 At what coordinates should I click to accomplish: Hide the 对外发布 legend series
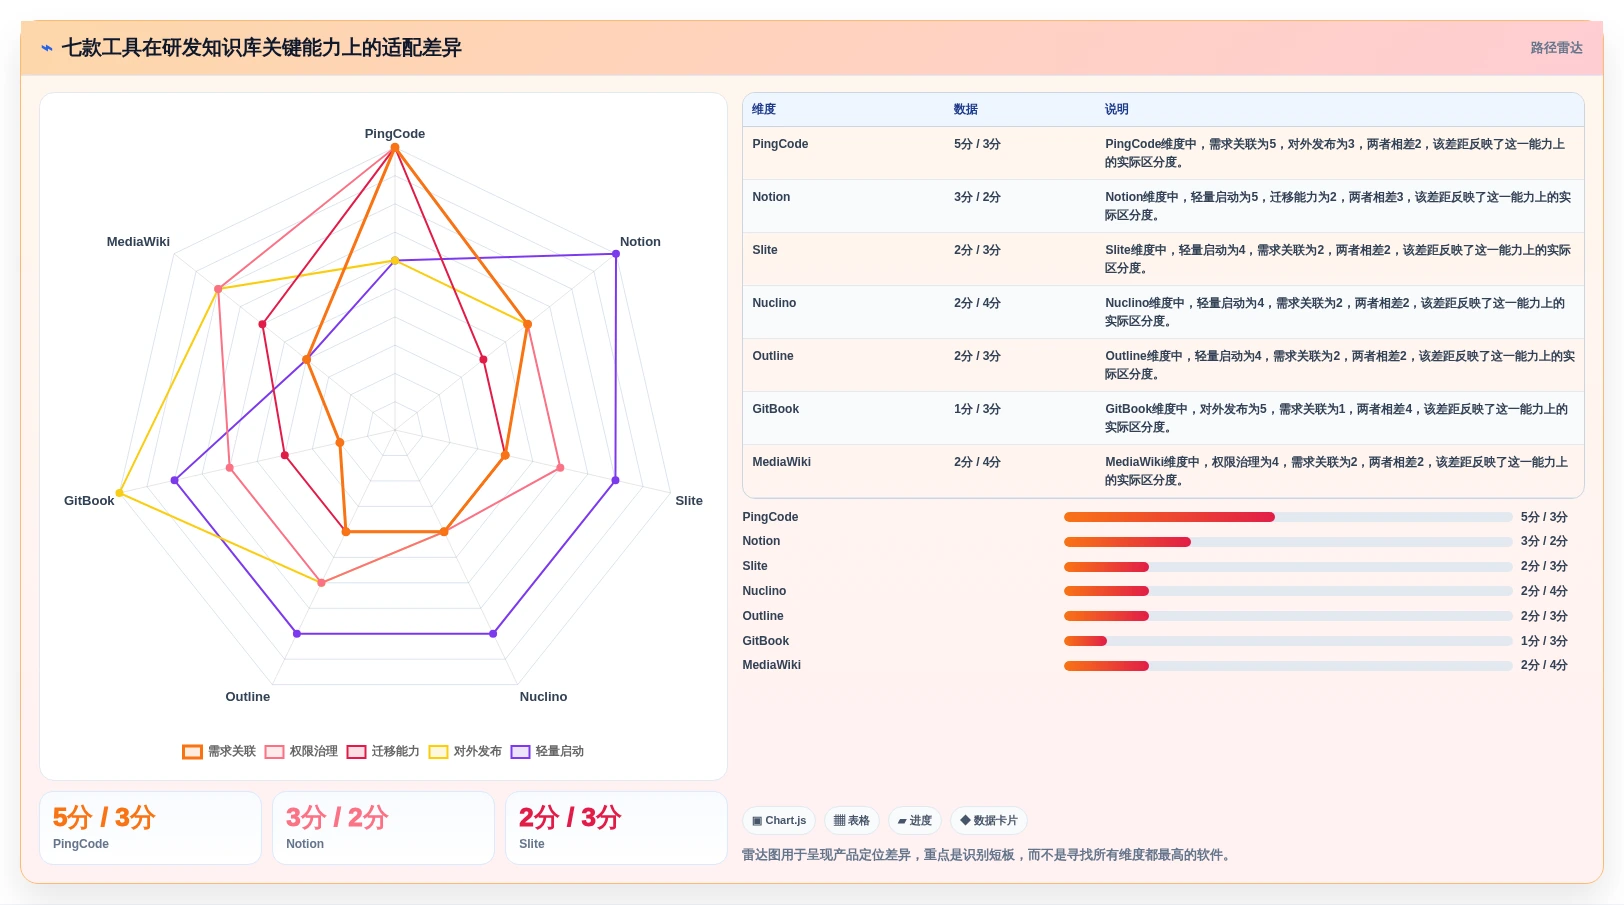(x=465, y=751)
